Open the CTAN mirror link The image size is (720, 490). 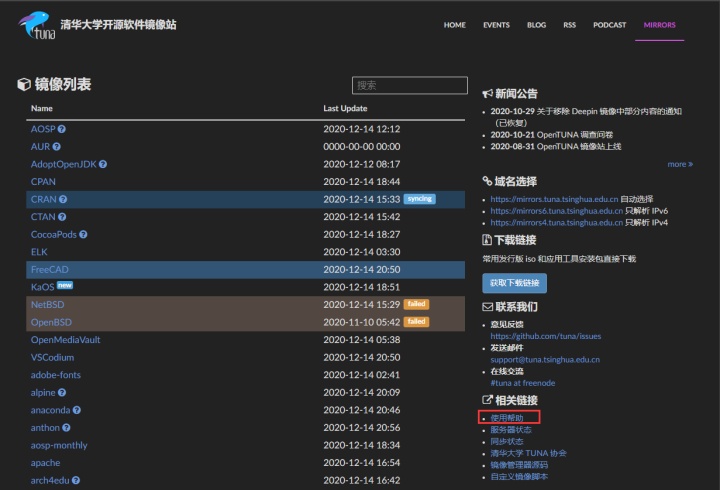click(x=43, y=217)
